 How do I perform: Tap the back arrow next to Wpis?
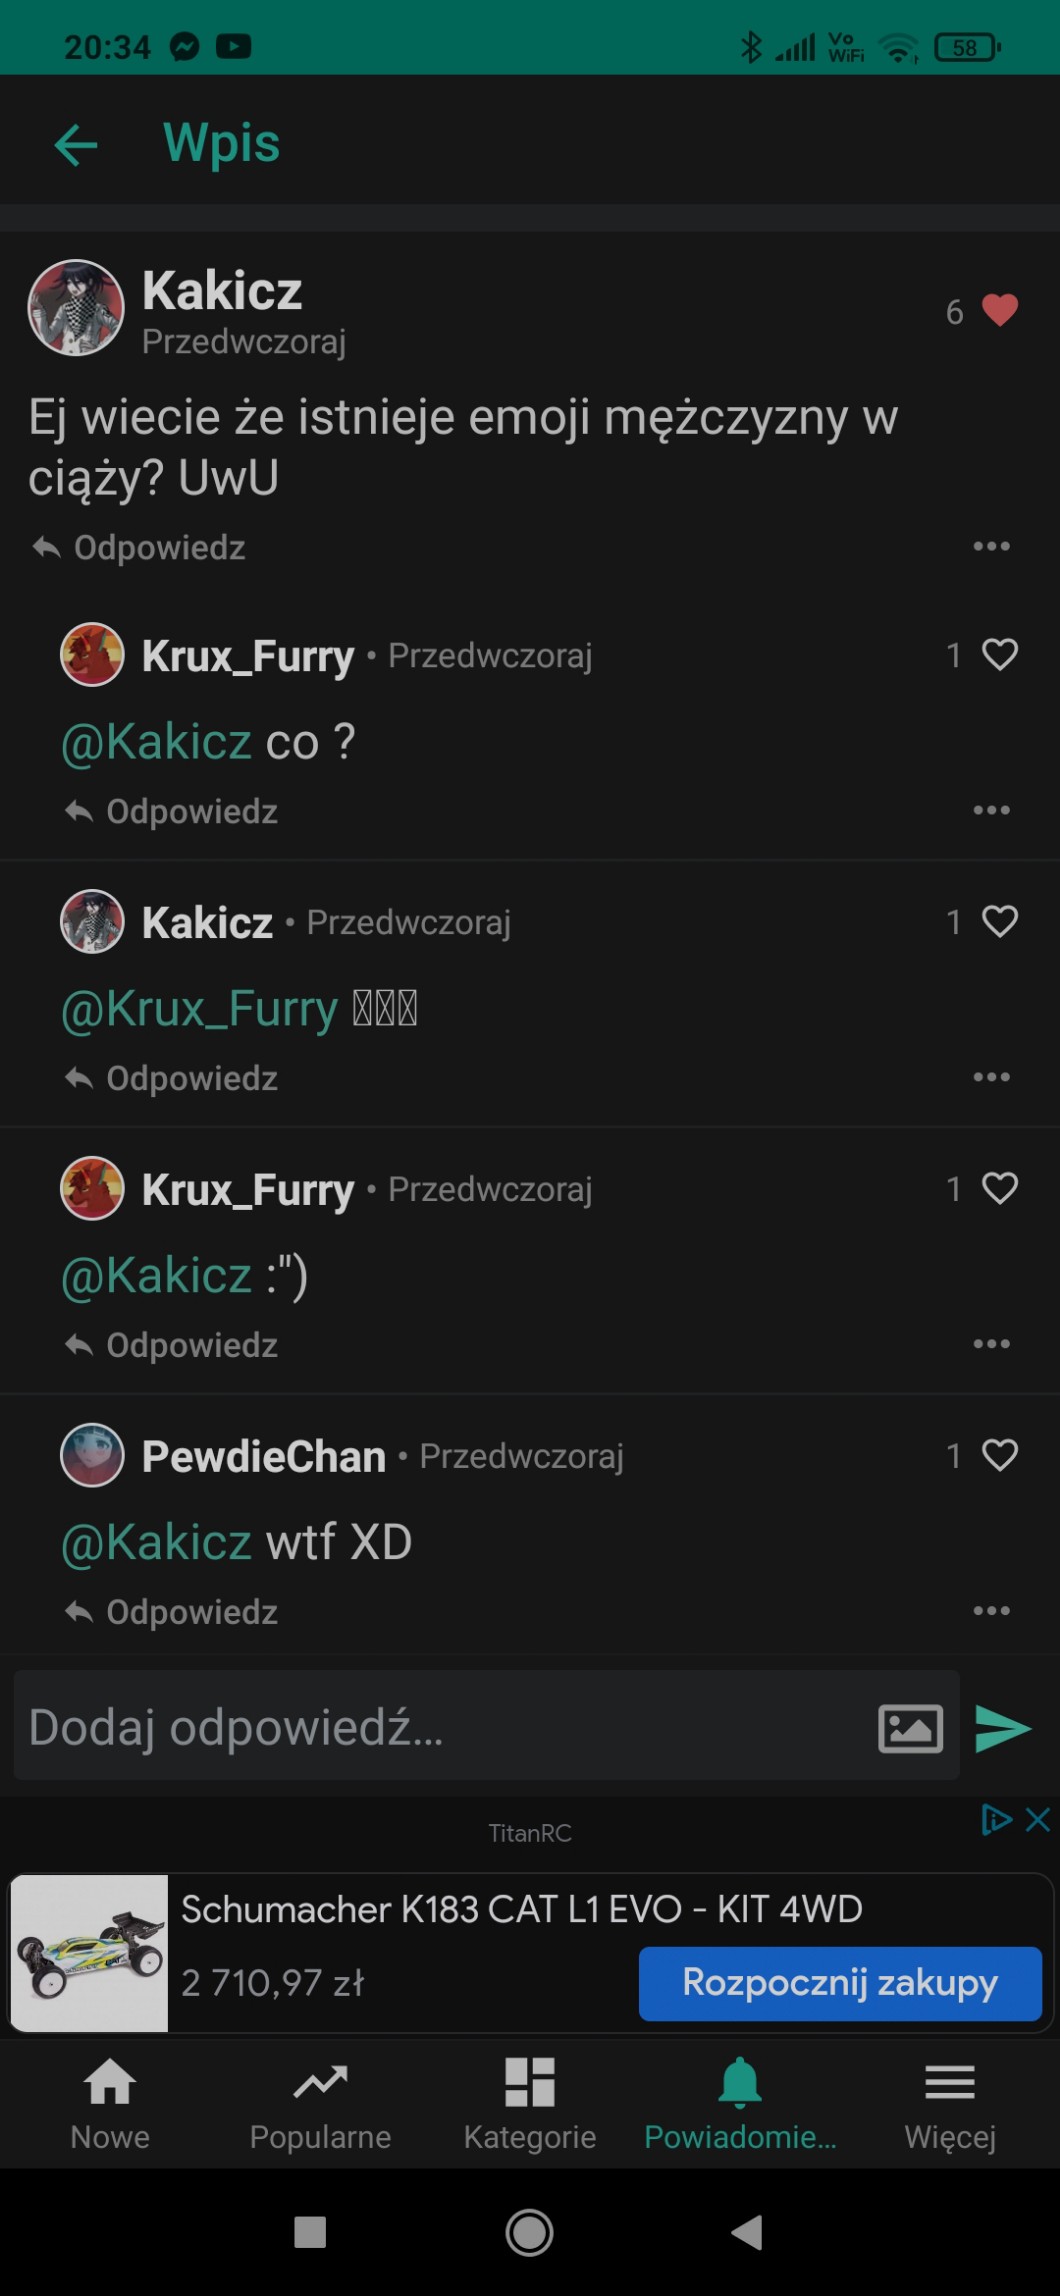point(76,145)
